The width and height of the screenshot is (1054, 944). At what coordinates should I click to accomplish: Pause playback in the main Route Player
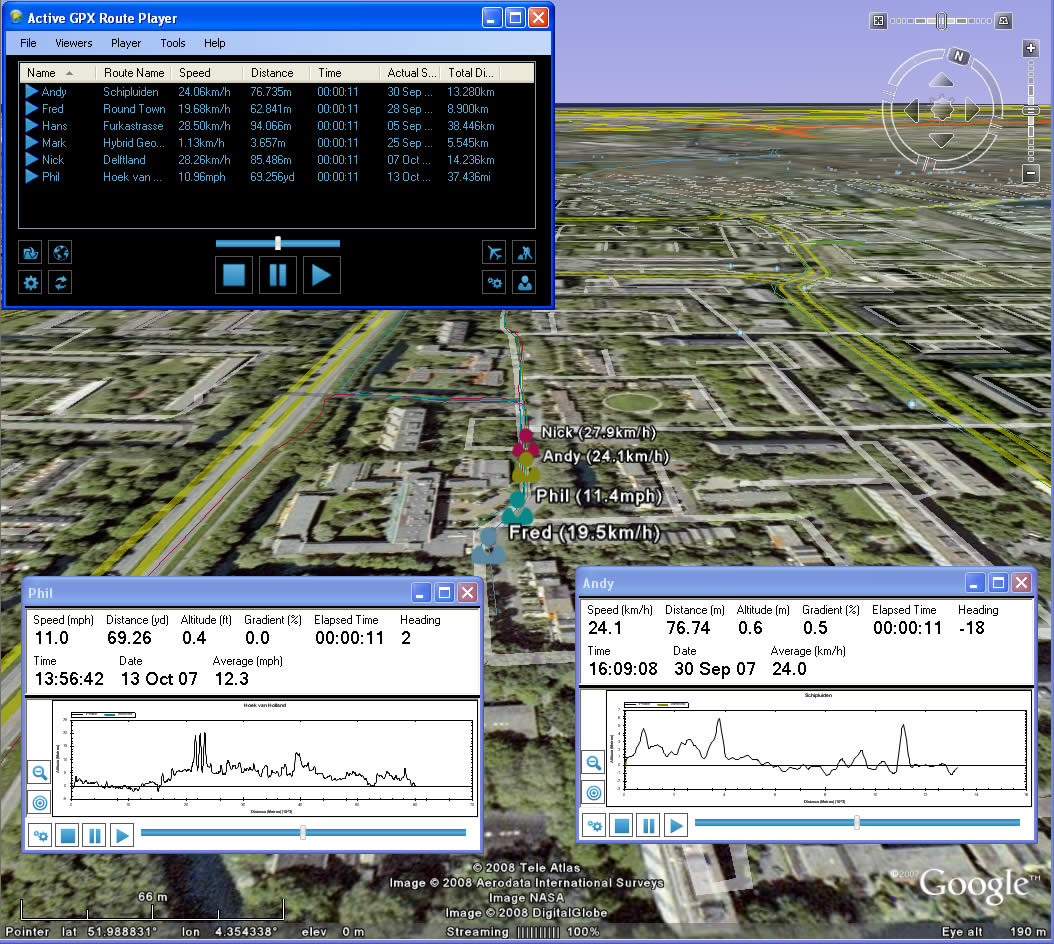(278, 274)
